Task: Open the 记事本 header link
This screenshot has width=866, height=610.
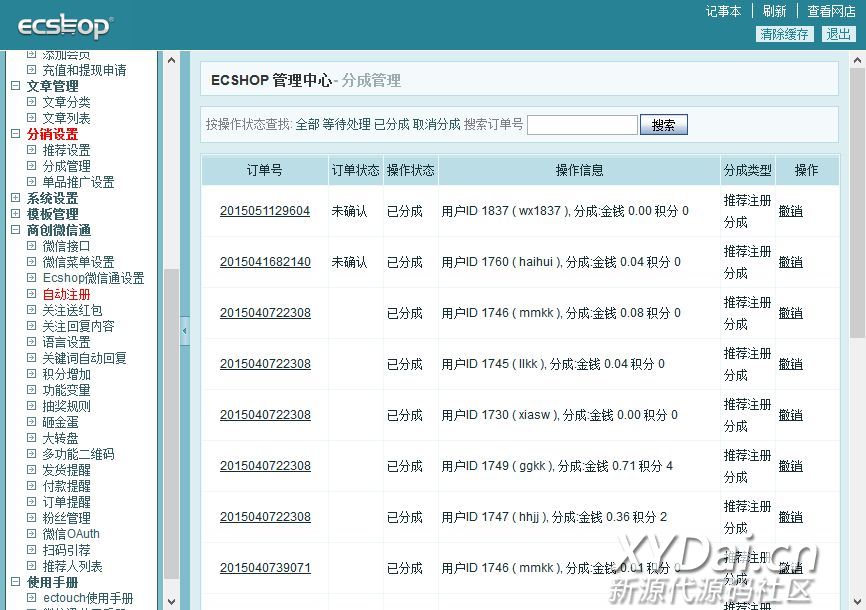Action: click(723, 11)
